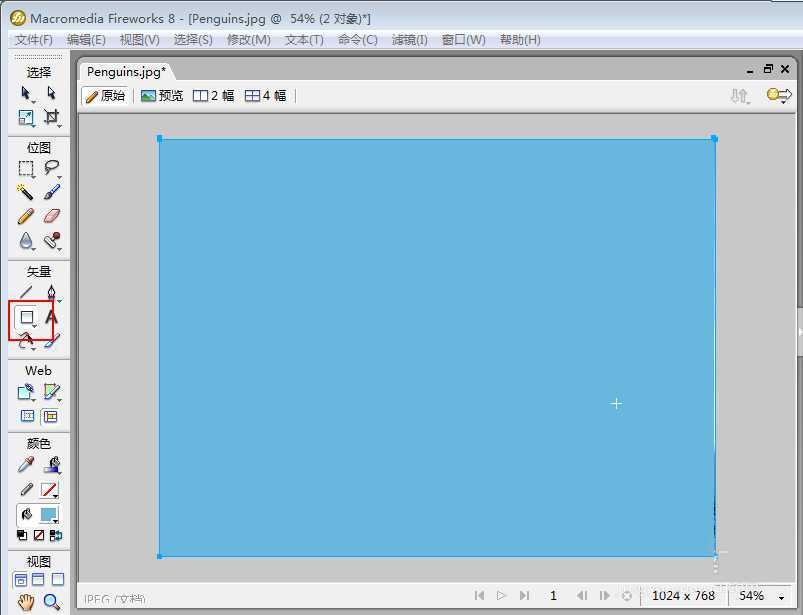This screenshot has width=803, height=615.
Task: Toggle show slices and hotspots
Action: click(x=50, y=416)
